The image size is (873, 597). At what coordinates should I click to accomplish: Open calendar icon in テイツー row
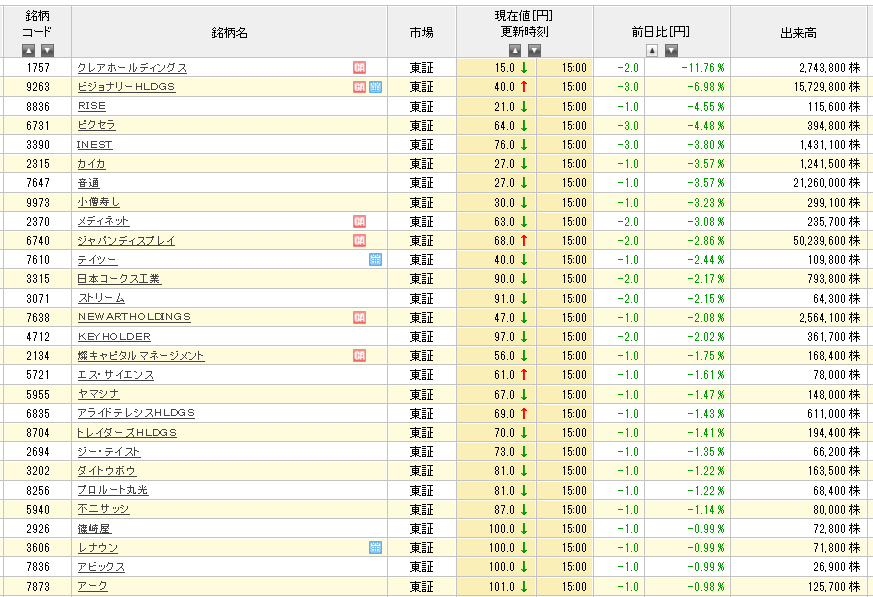pyautogui.click(x=376, y=260)
